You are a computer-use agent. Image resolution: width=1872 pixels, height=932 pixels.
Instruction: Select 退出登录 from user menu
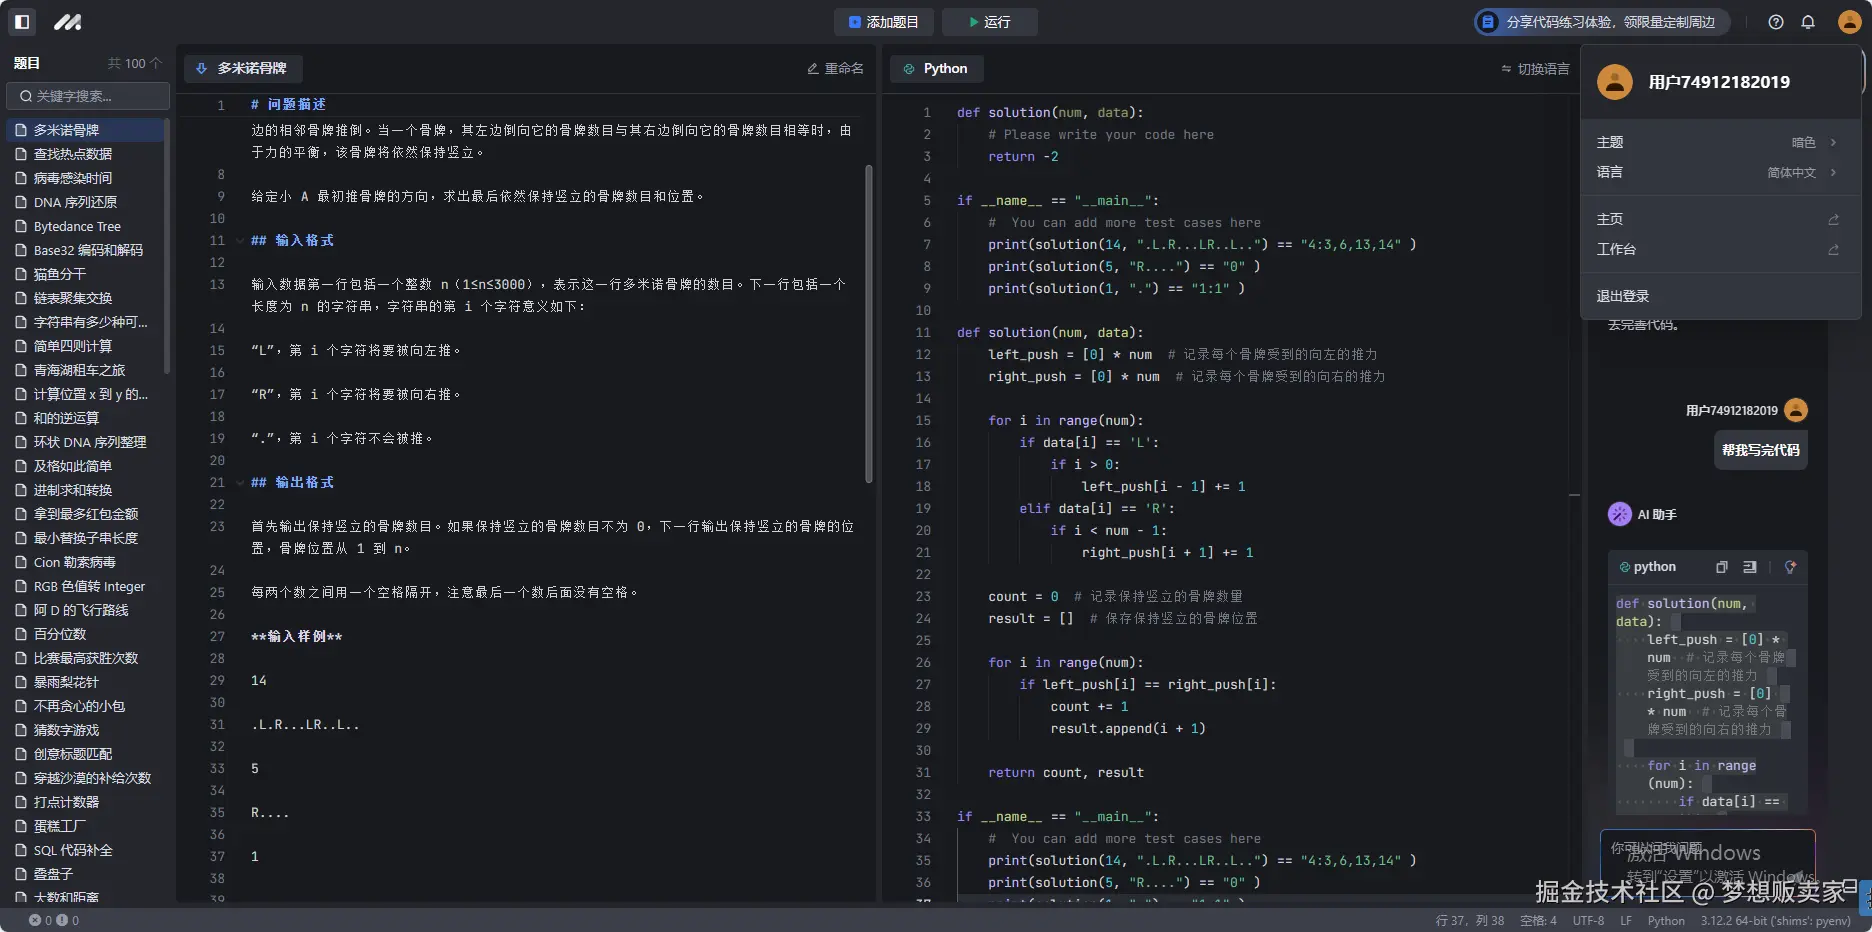click(1622, 296)
